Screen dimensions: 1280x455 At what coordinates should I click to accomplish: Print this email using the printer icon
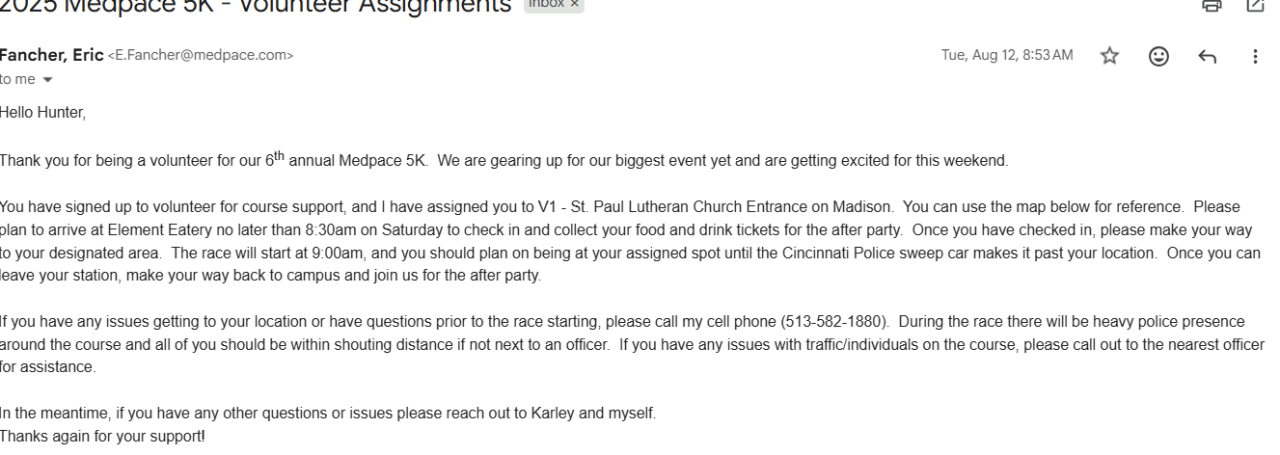pyautogui.click(x=1213, y=6)
